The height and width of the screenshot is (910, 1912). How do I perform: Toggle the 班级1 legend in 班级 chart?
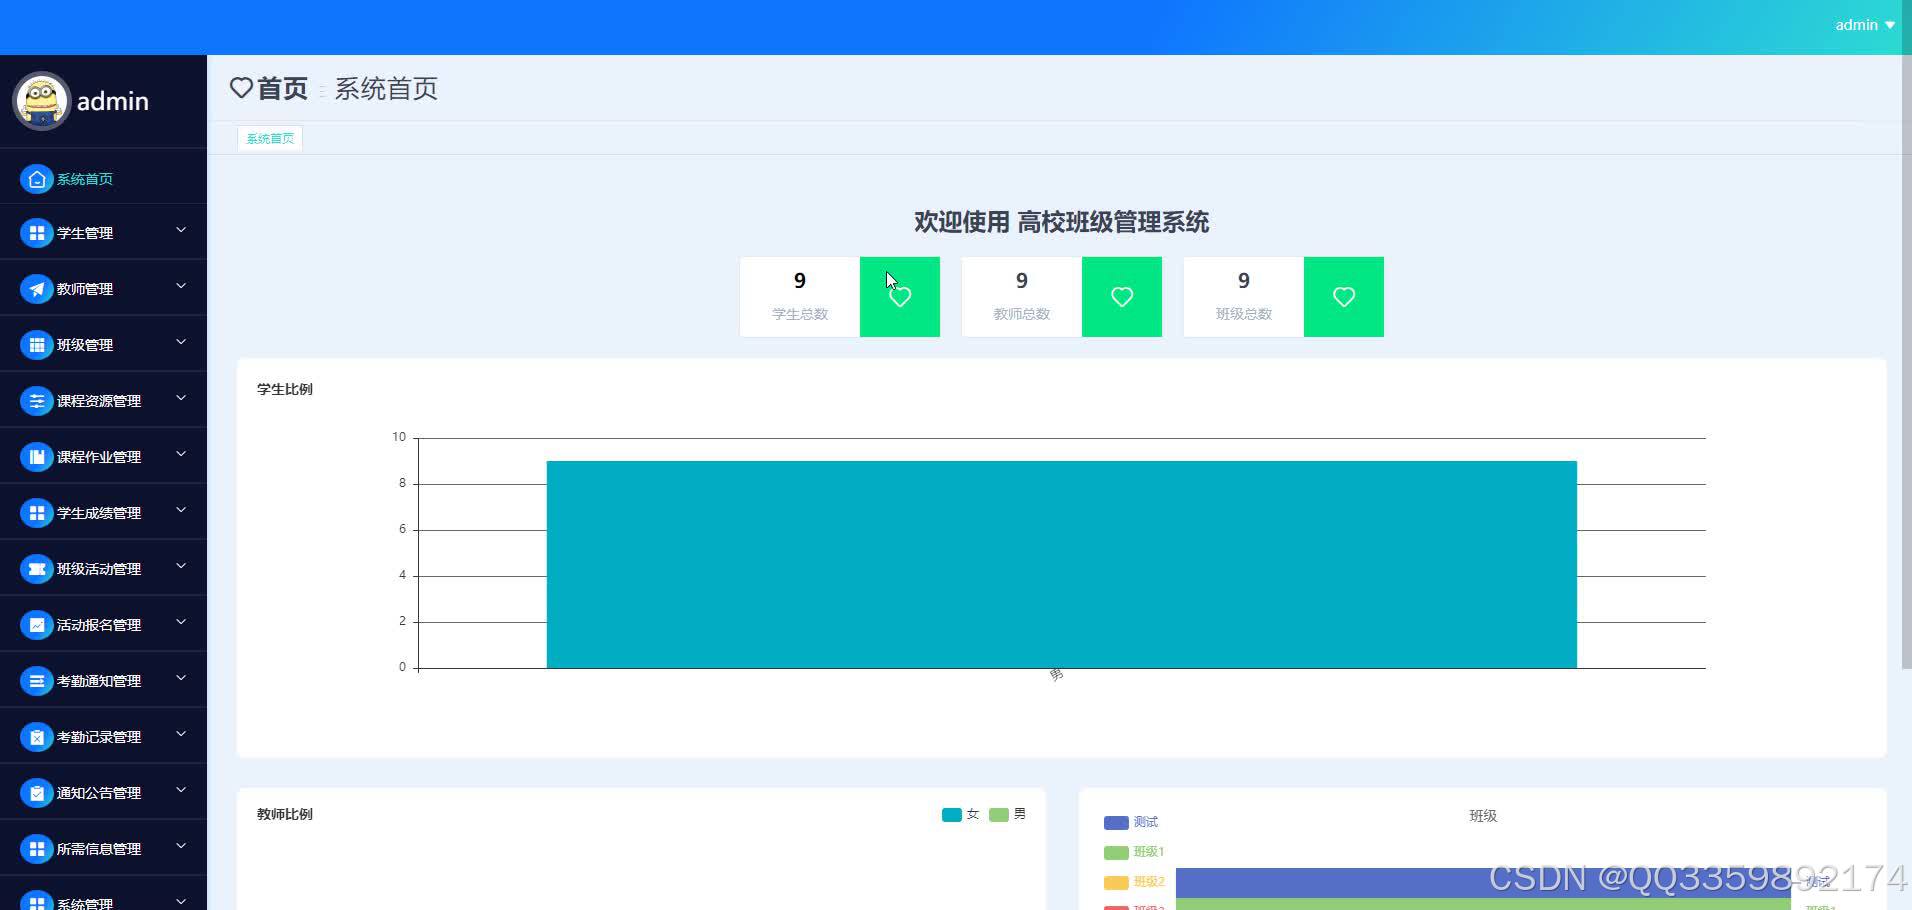[1134, 852]
